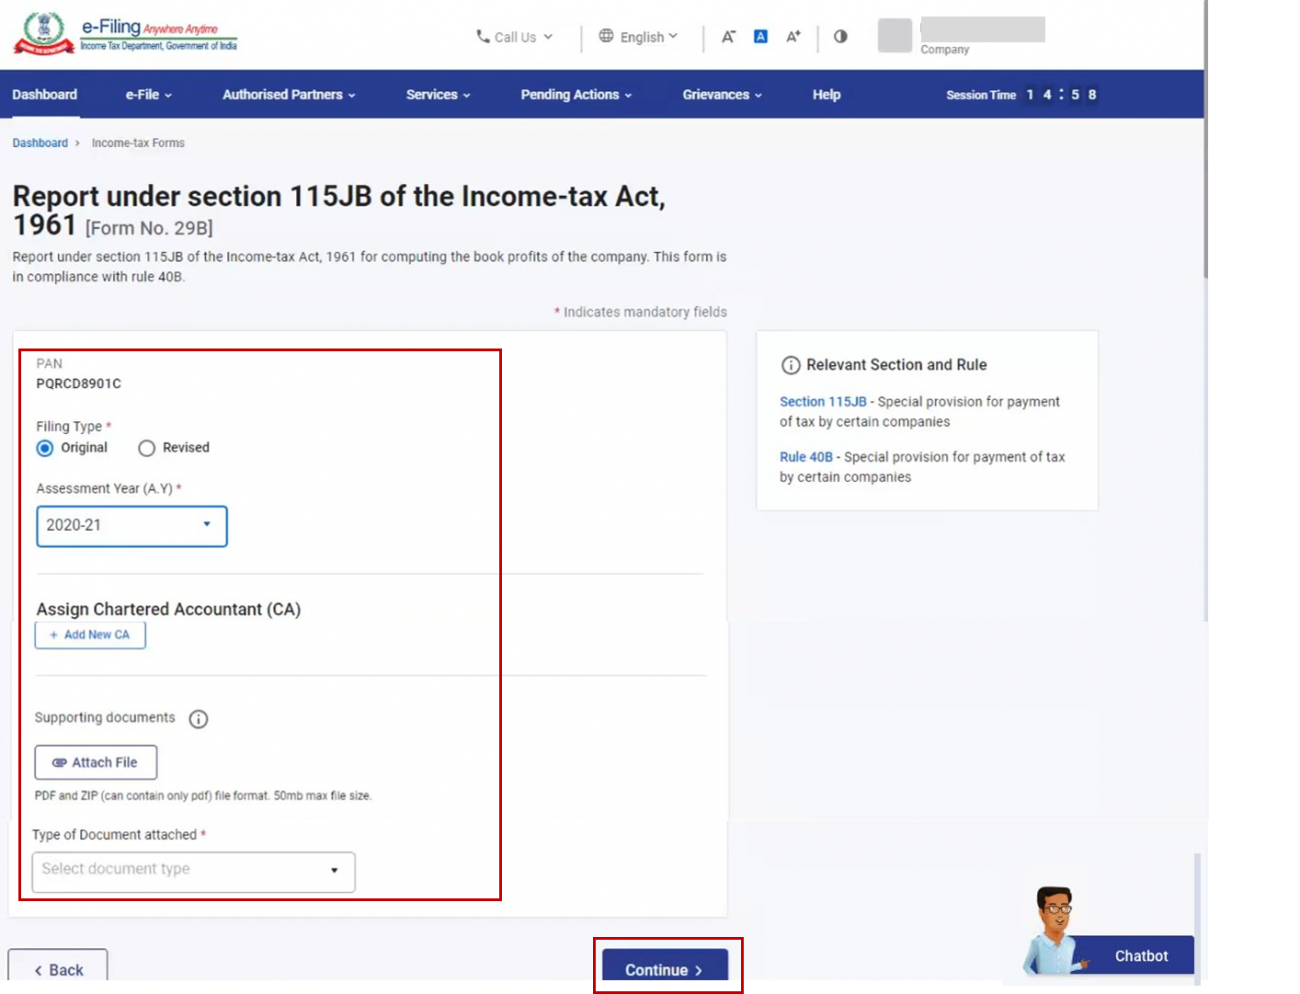Image resolution: width=1300 pixels, height=994 pixels.
Task: Click the Call Us phone icon
Action: click(x=484, y=37)
